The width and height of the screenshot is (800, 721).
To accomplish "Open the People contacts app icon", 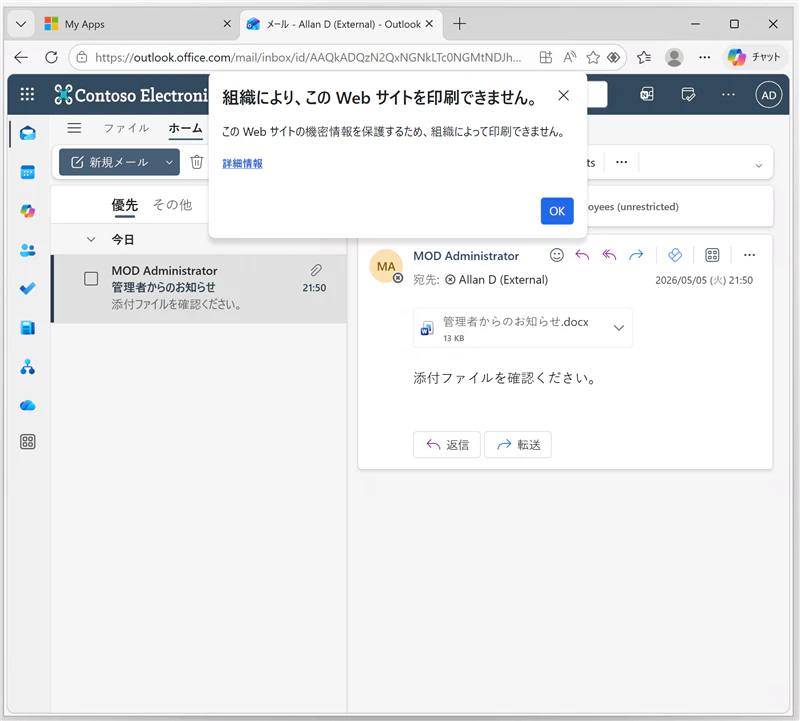I will [x=28, y=250].
